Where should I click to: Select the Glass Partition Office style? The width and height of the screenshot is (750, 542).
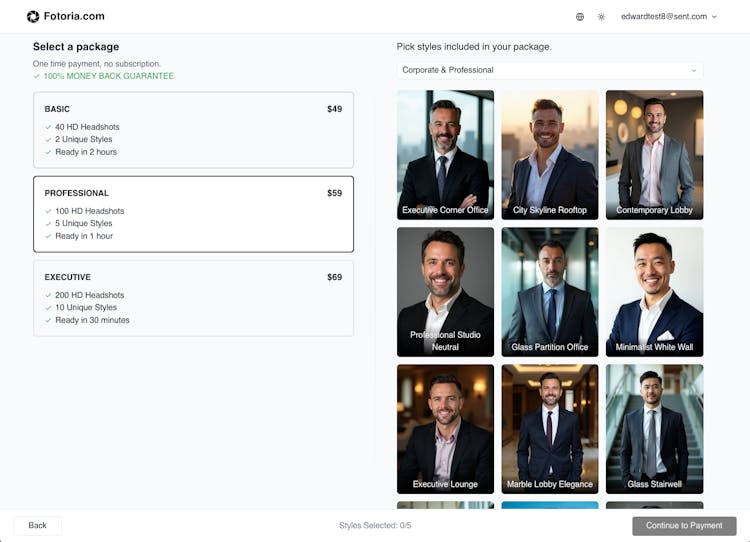[x=550, y=291]
